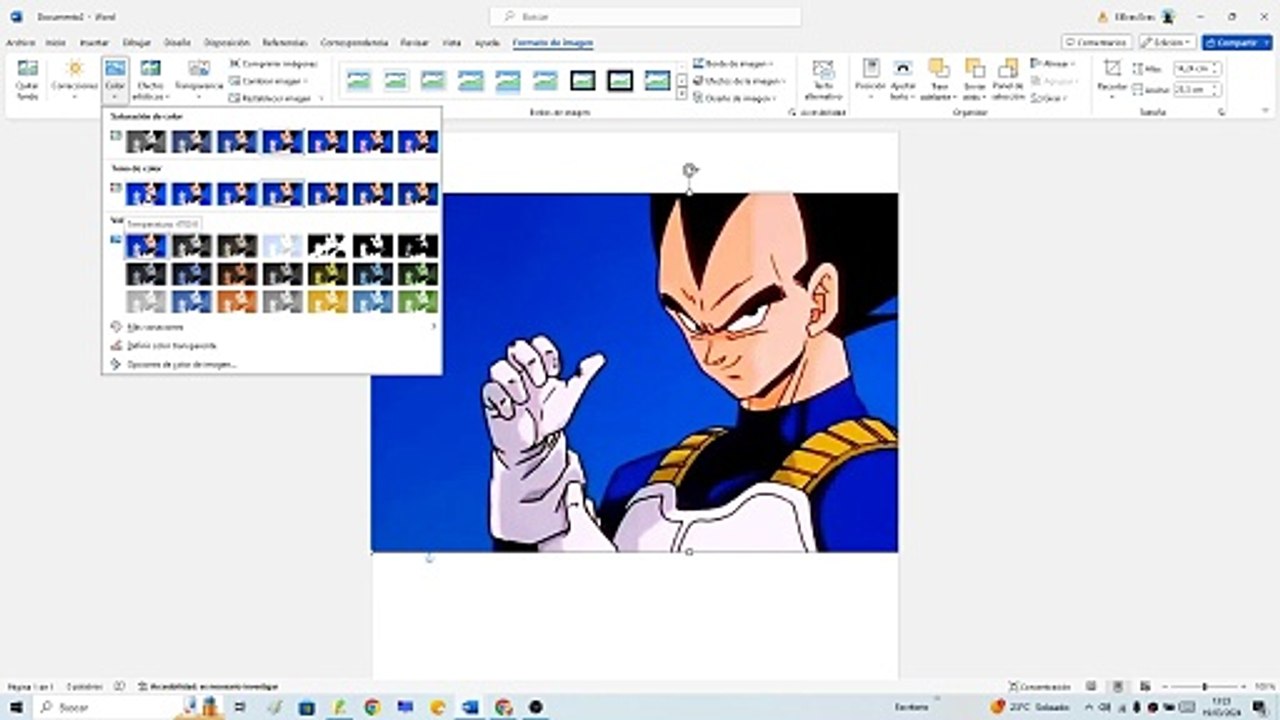
Task: Pick the thick black frame picture style
Action: click(619, 81)
